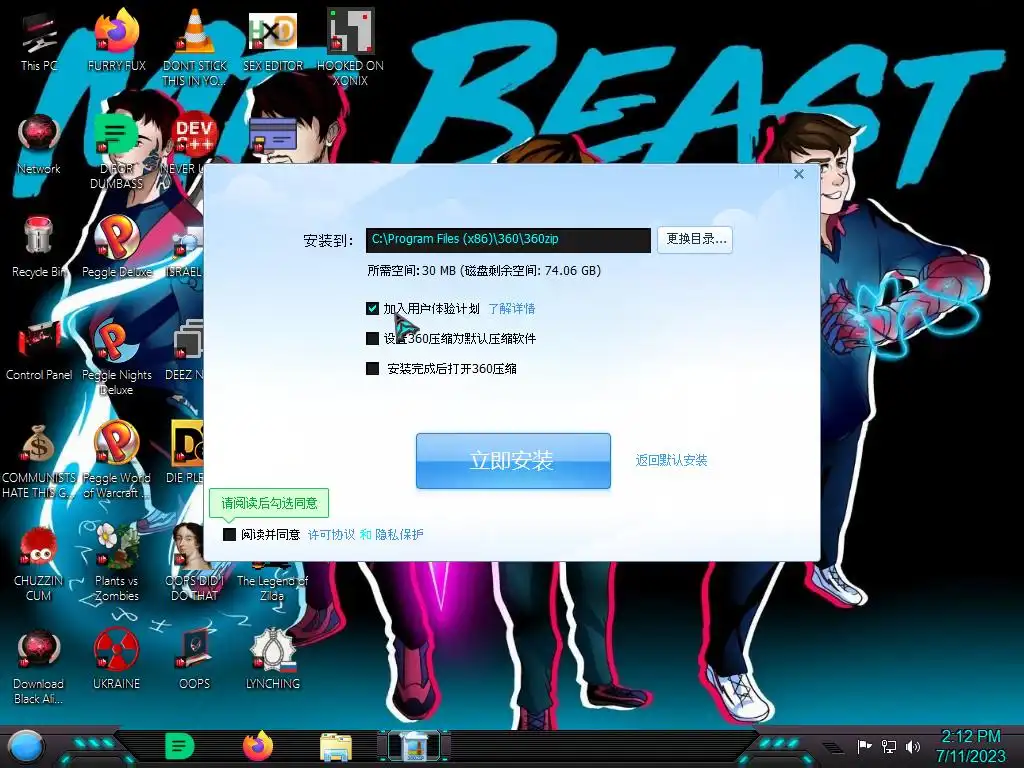
Task: Click the 立即安装 install button
Action: [513, 460]
